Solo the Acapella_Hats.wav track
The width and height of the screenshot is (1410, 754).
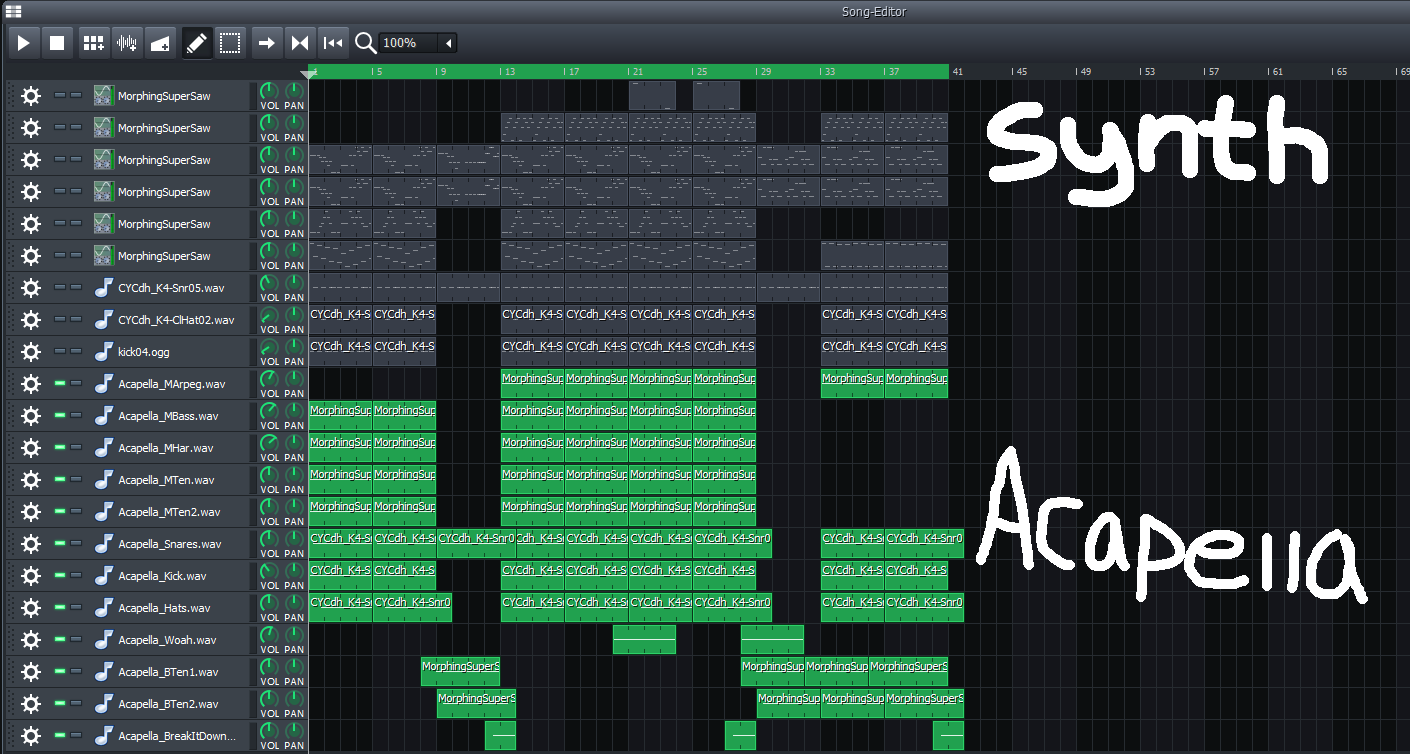(x=76, y=607)
